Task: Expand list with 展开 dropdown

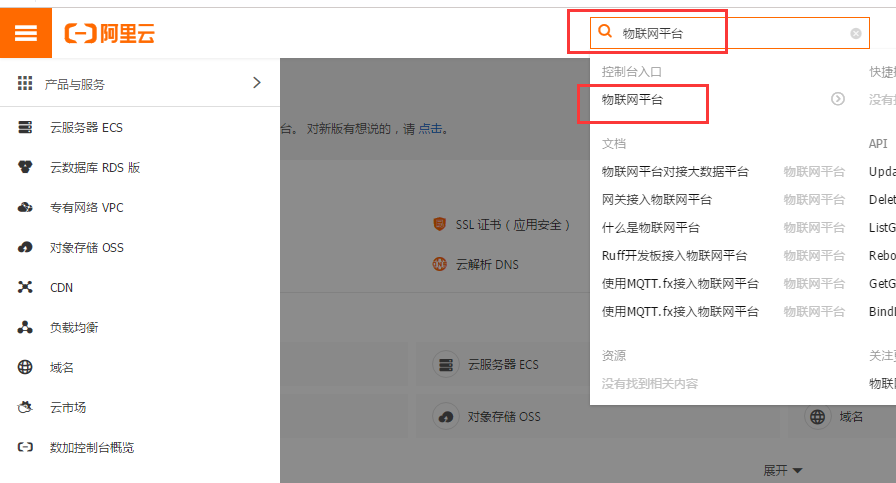Action: tap(782, 470)
